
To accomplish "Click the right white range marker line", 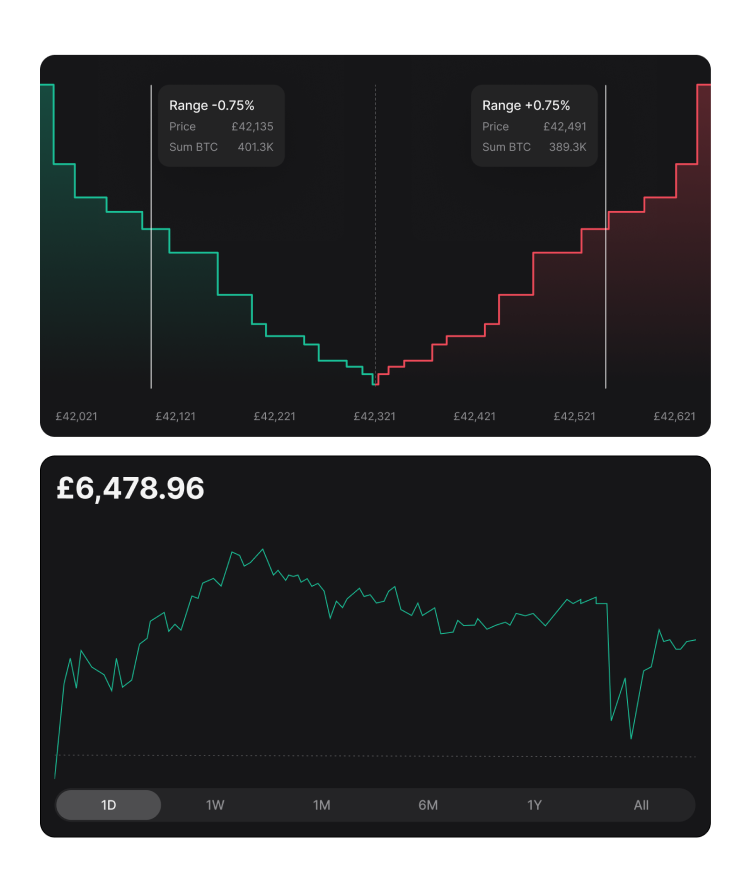I will coord(606,300).
